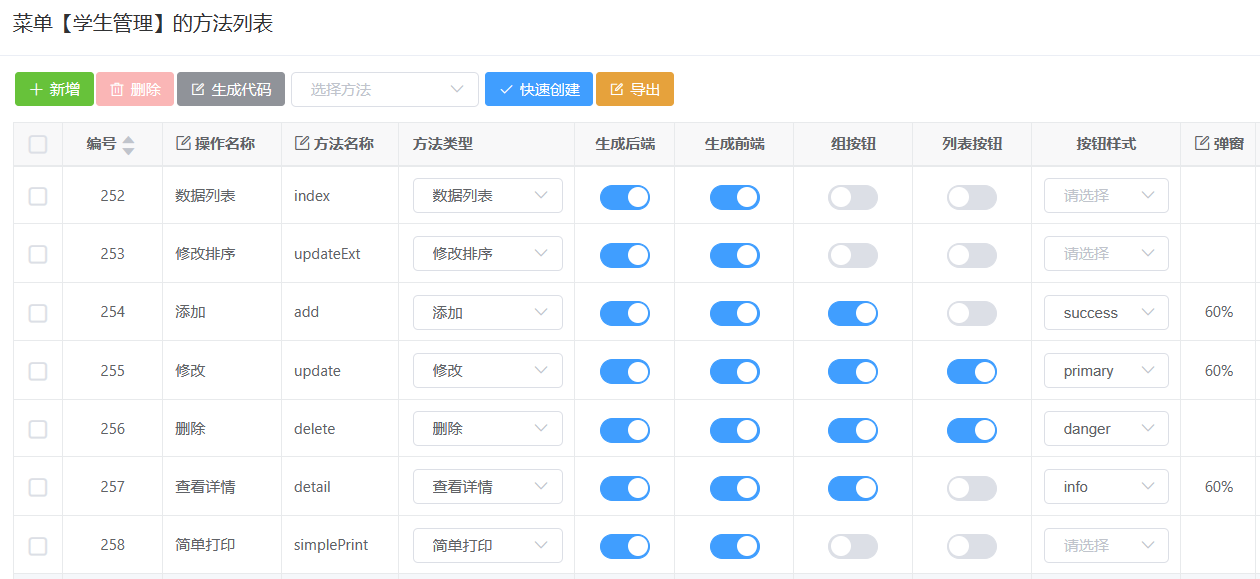Click the edit icon beside 弹窗 header

1202,143
